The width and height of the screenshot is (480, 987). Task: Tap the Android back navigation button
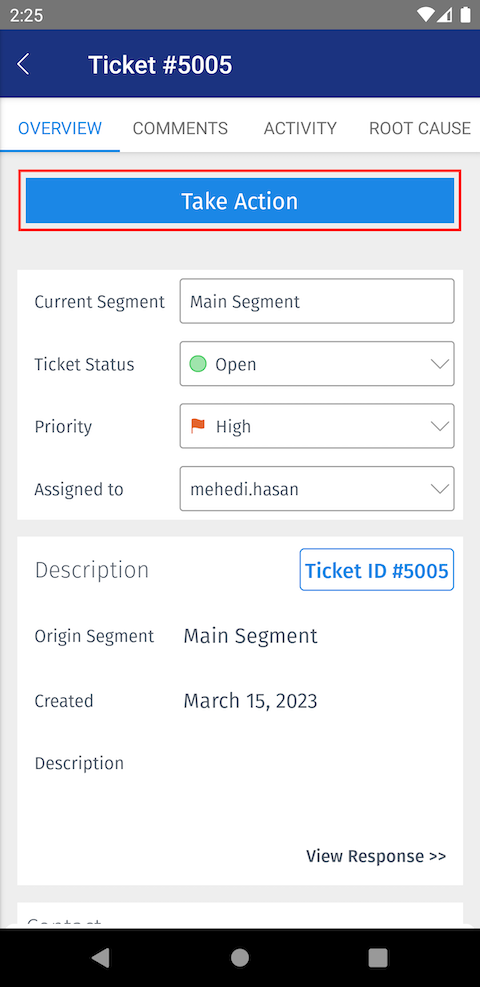point(101,957)
